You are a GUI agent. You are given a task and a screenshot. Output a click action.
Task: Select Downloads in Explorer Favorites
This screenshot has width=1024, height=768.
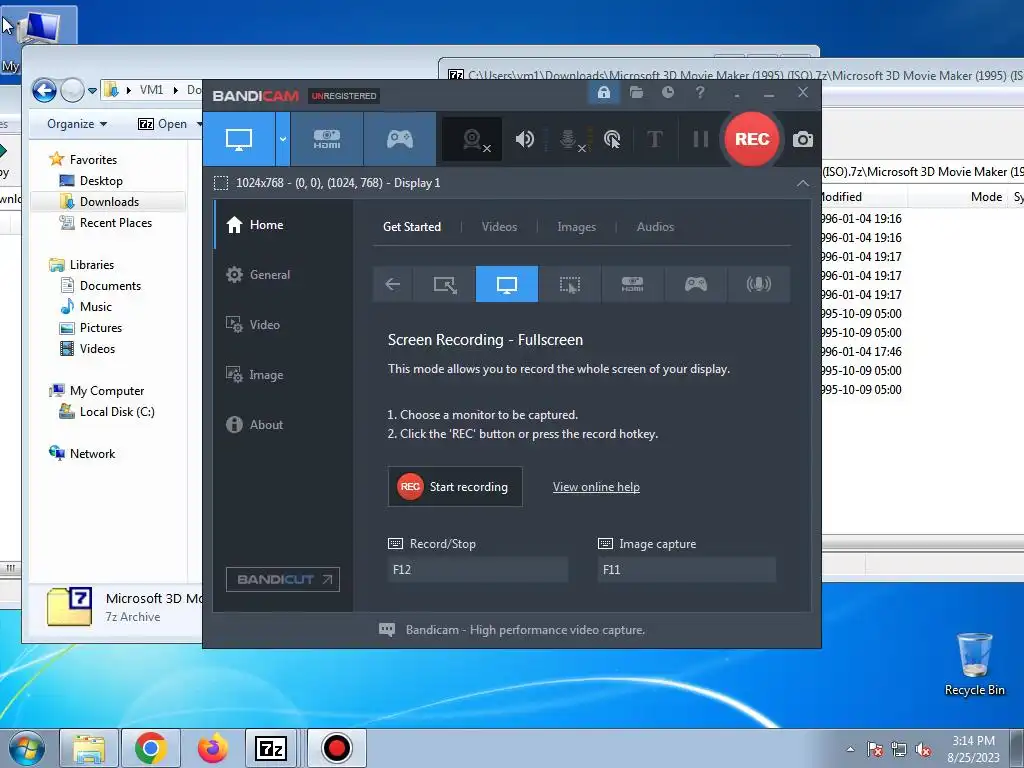point(109,202)
